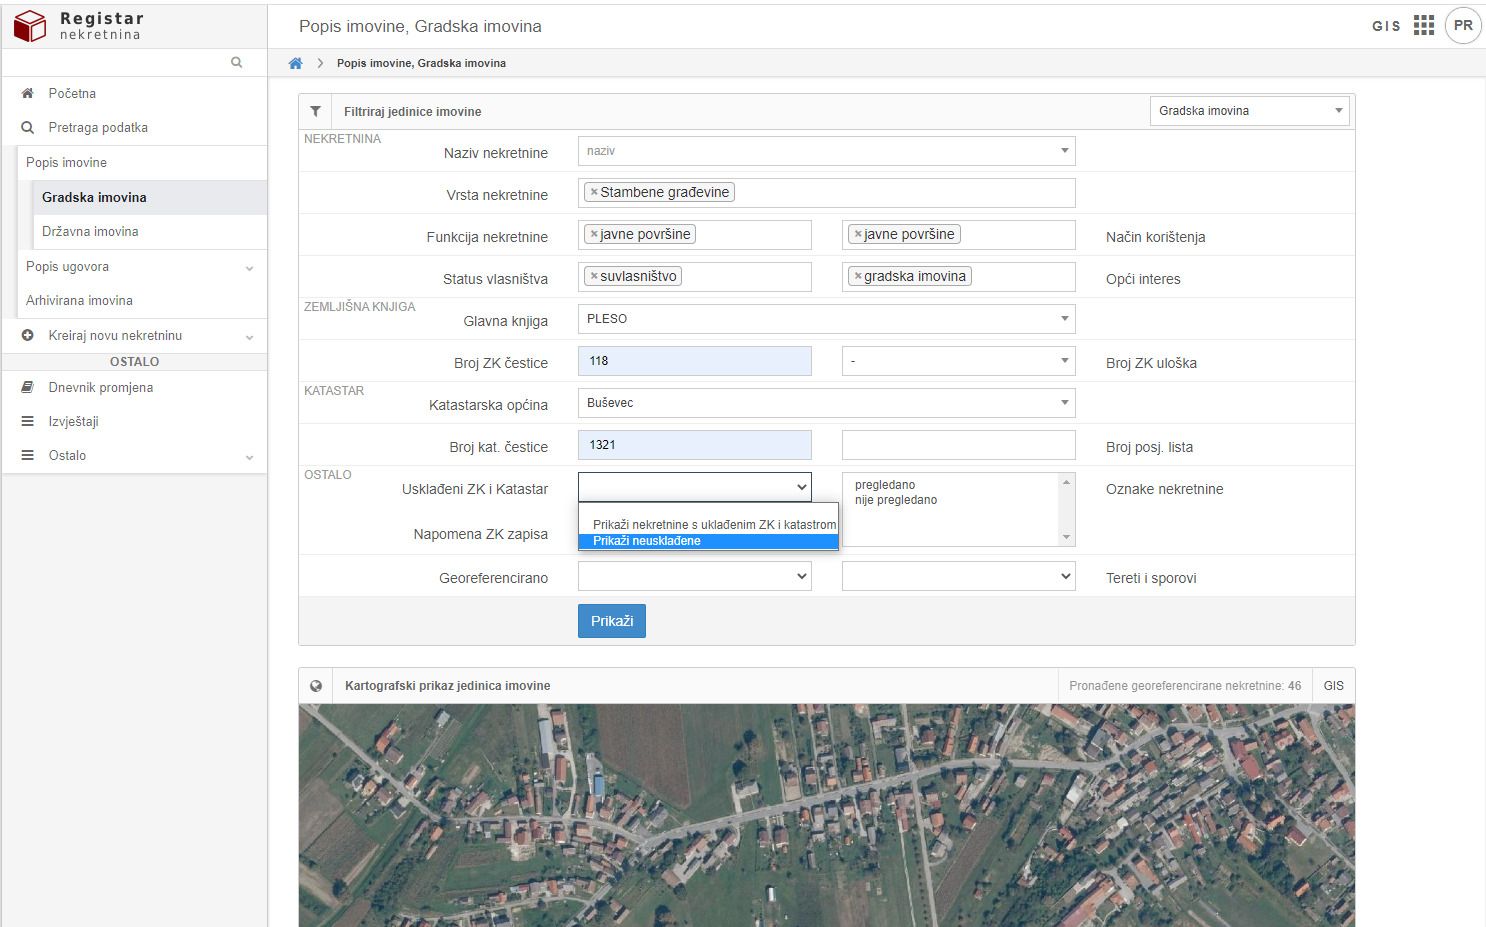
Task: Remove the suvlasništvo tag
Action: pyautogui.click(x=594, y=276)
